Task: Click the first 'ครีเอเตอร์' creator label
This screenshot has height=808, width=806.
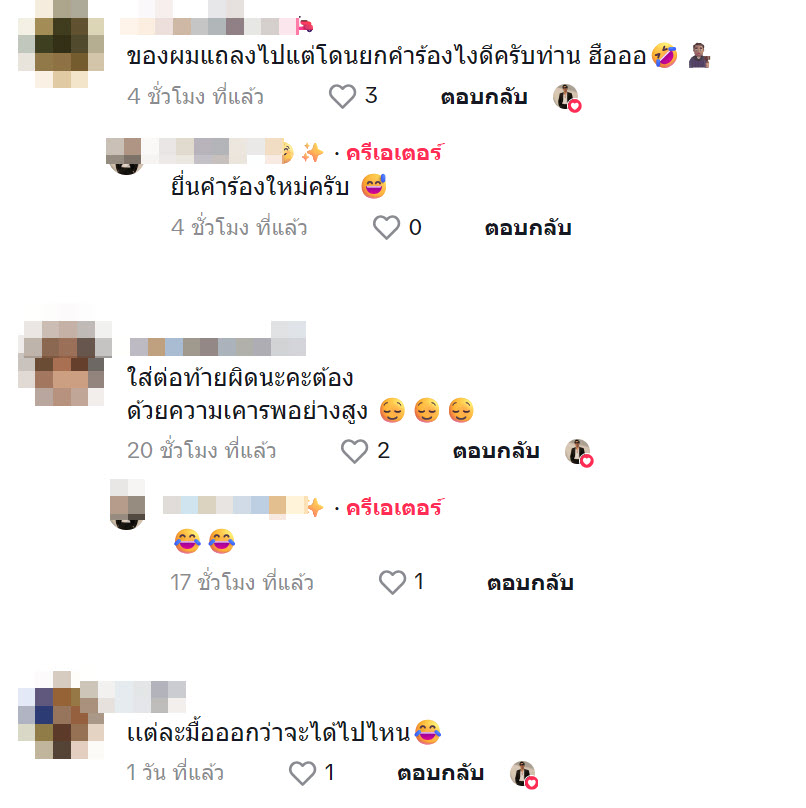Action: (395, 153)
